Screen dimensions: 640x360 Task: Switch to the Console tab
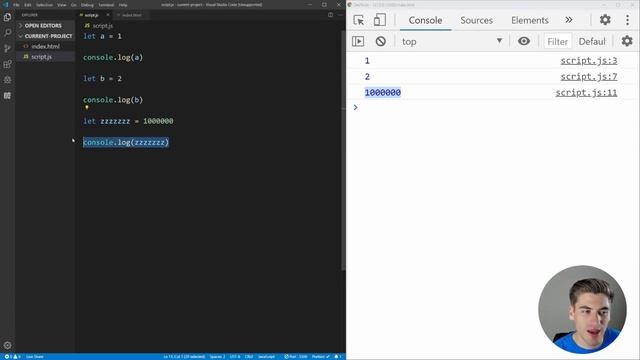point(425,20)
